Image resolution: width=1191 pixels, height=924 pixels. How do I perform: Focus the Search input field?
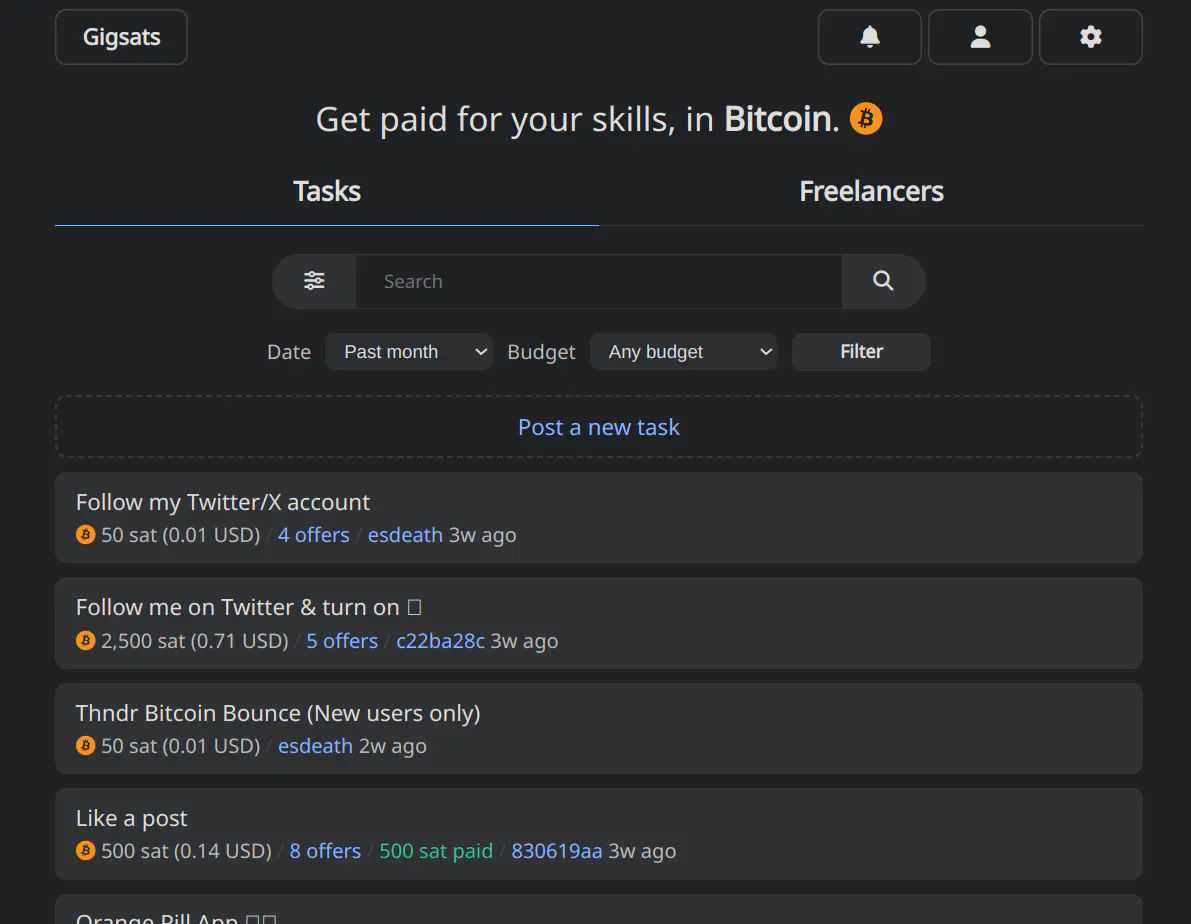599,281
